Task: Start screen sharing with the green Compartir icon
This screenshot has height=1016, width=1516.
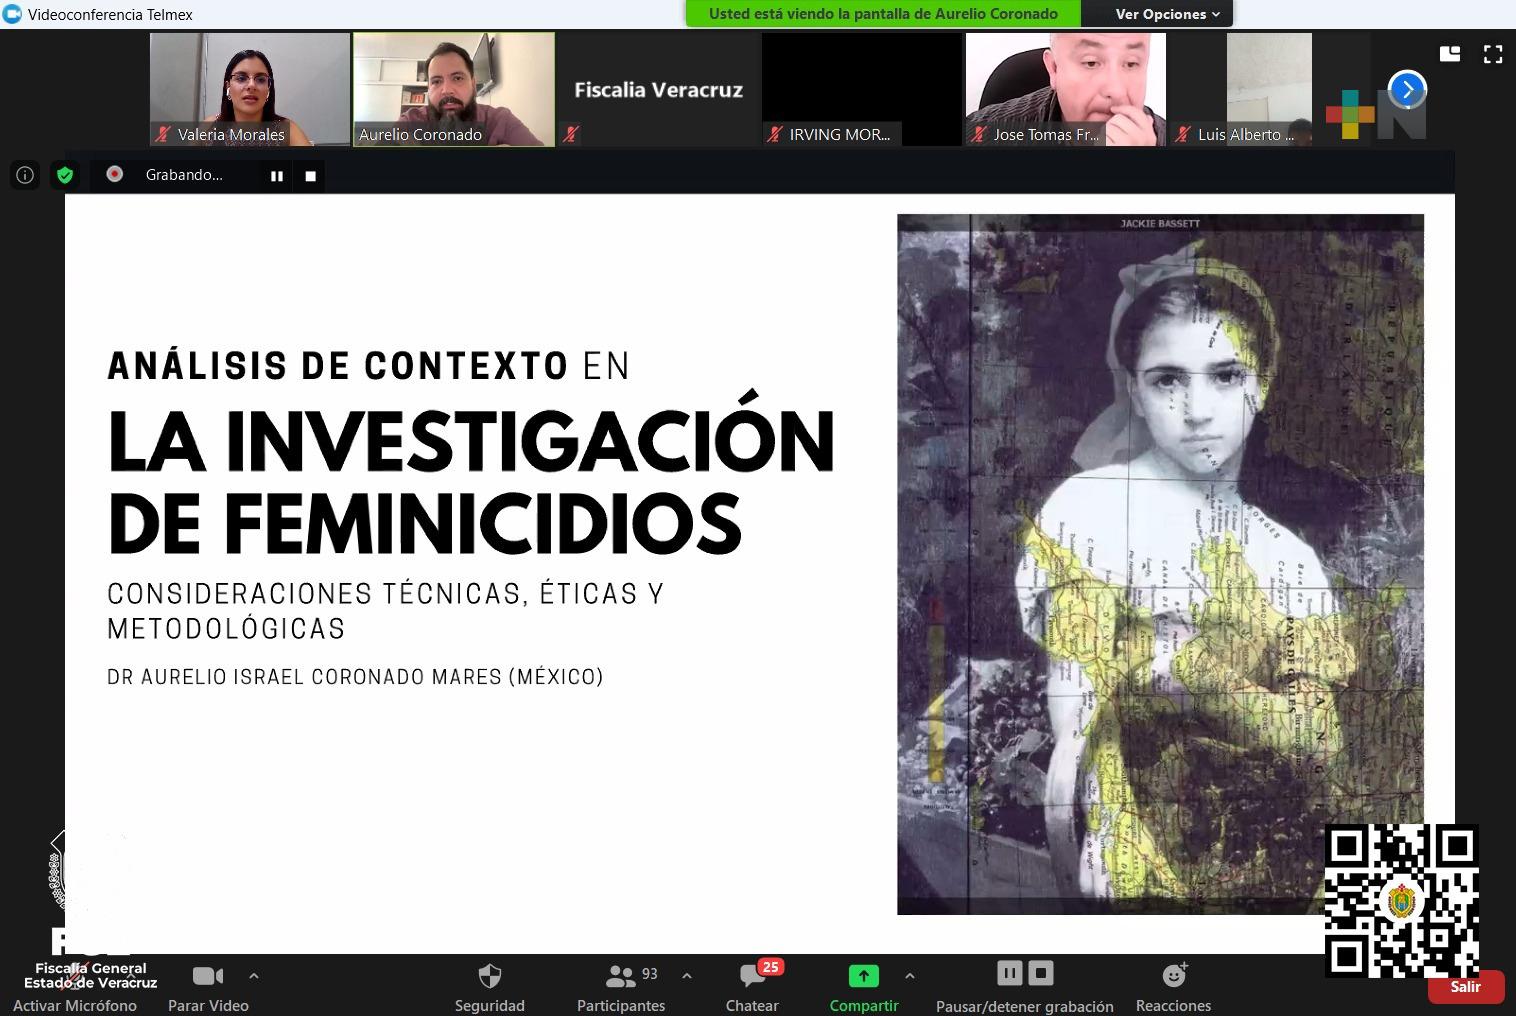Action: click(x=862, y=975)
